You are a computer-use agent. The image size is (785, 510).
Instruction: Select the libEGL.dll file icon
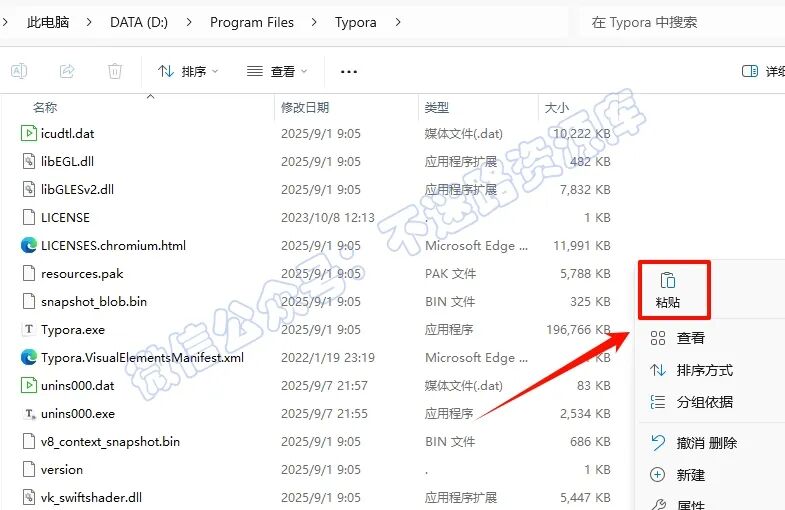click(x=29, y=161)
